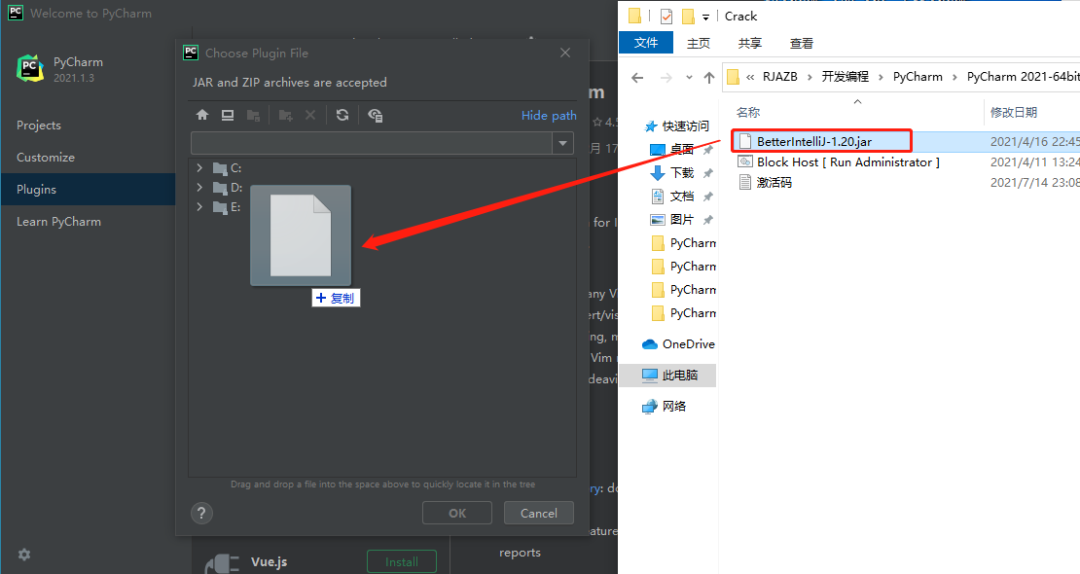Open 桌面 in quick access

point(681,150)
